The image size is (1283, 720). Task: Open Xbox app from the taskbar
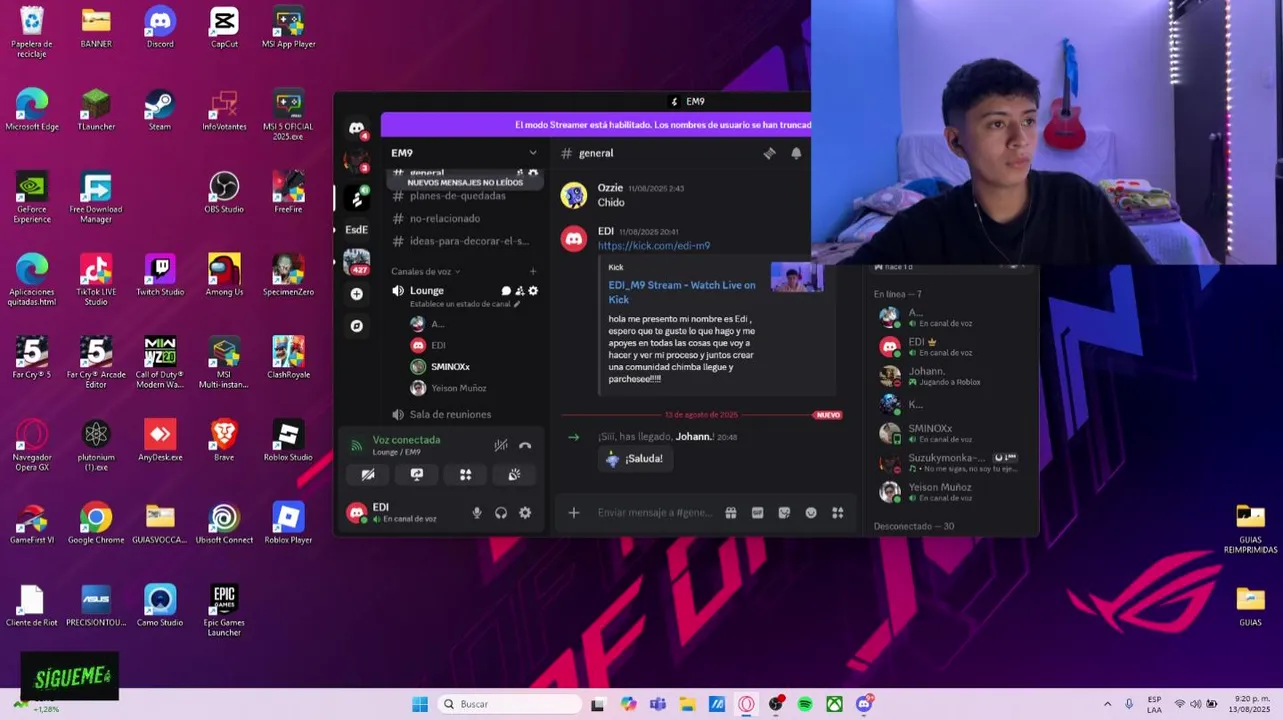coord(834,704)
